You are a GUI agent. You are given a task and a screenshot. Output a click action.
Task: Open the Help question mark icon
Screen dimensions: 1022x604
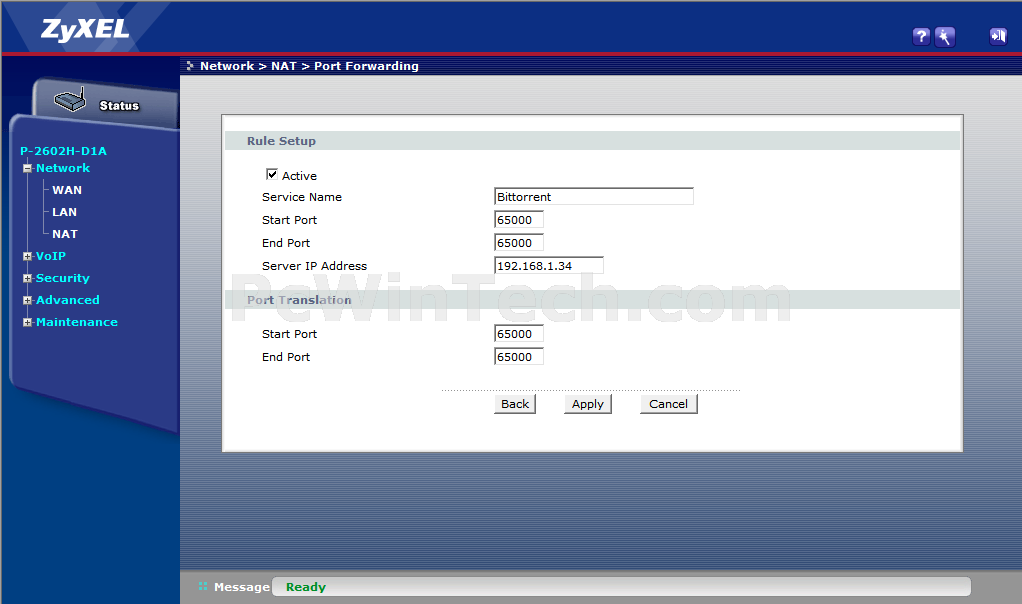(921, 37)
